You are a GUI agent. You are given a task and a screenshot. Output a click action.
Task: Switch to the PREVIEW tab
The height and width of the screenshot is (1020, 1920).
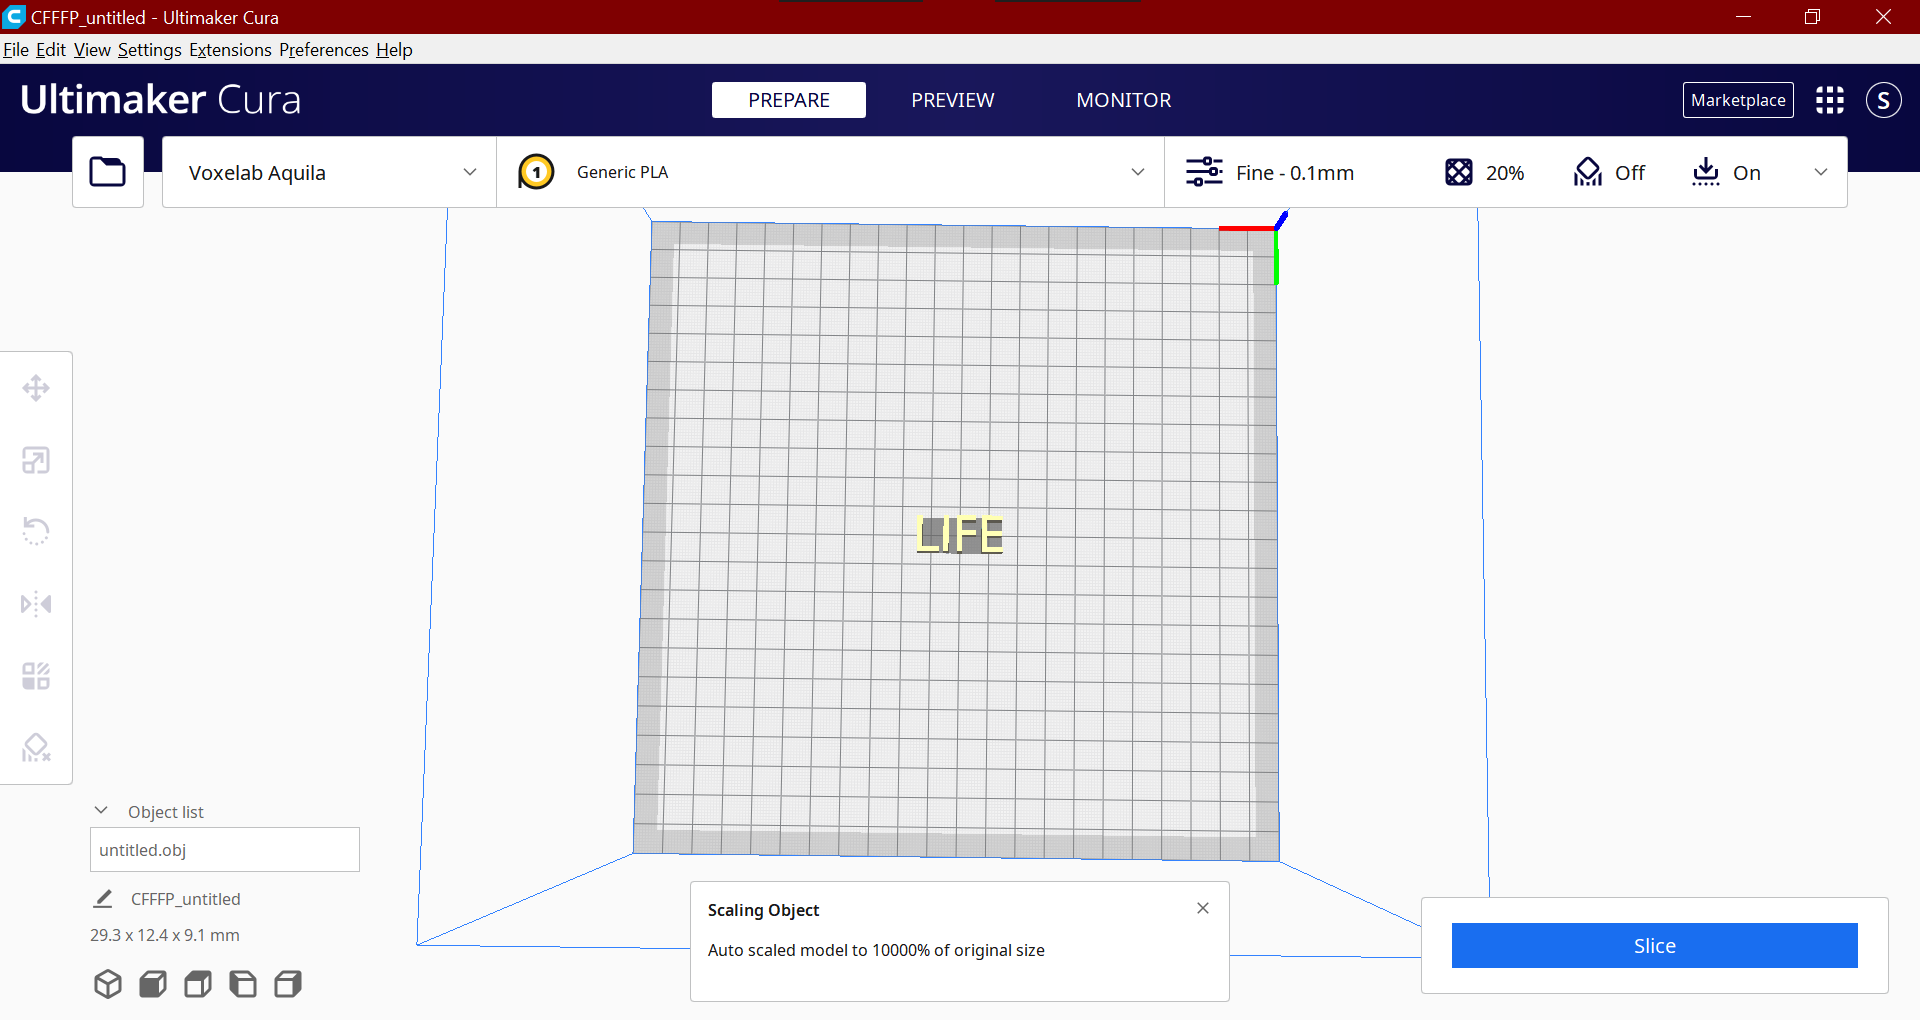[952, 100]
